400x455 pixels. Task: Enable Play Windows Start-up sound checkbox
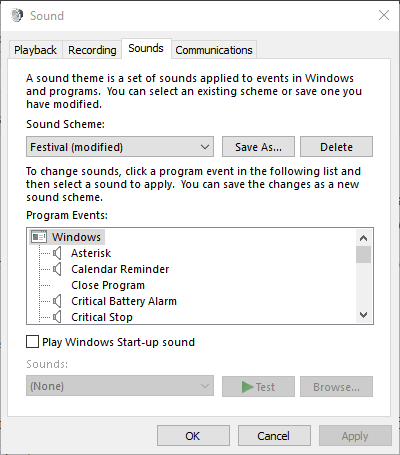tap(32, 342)
